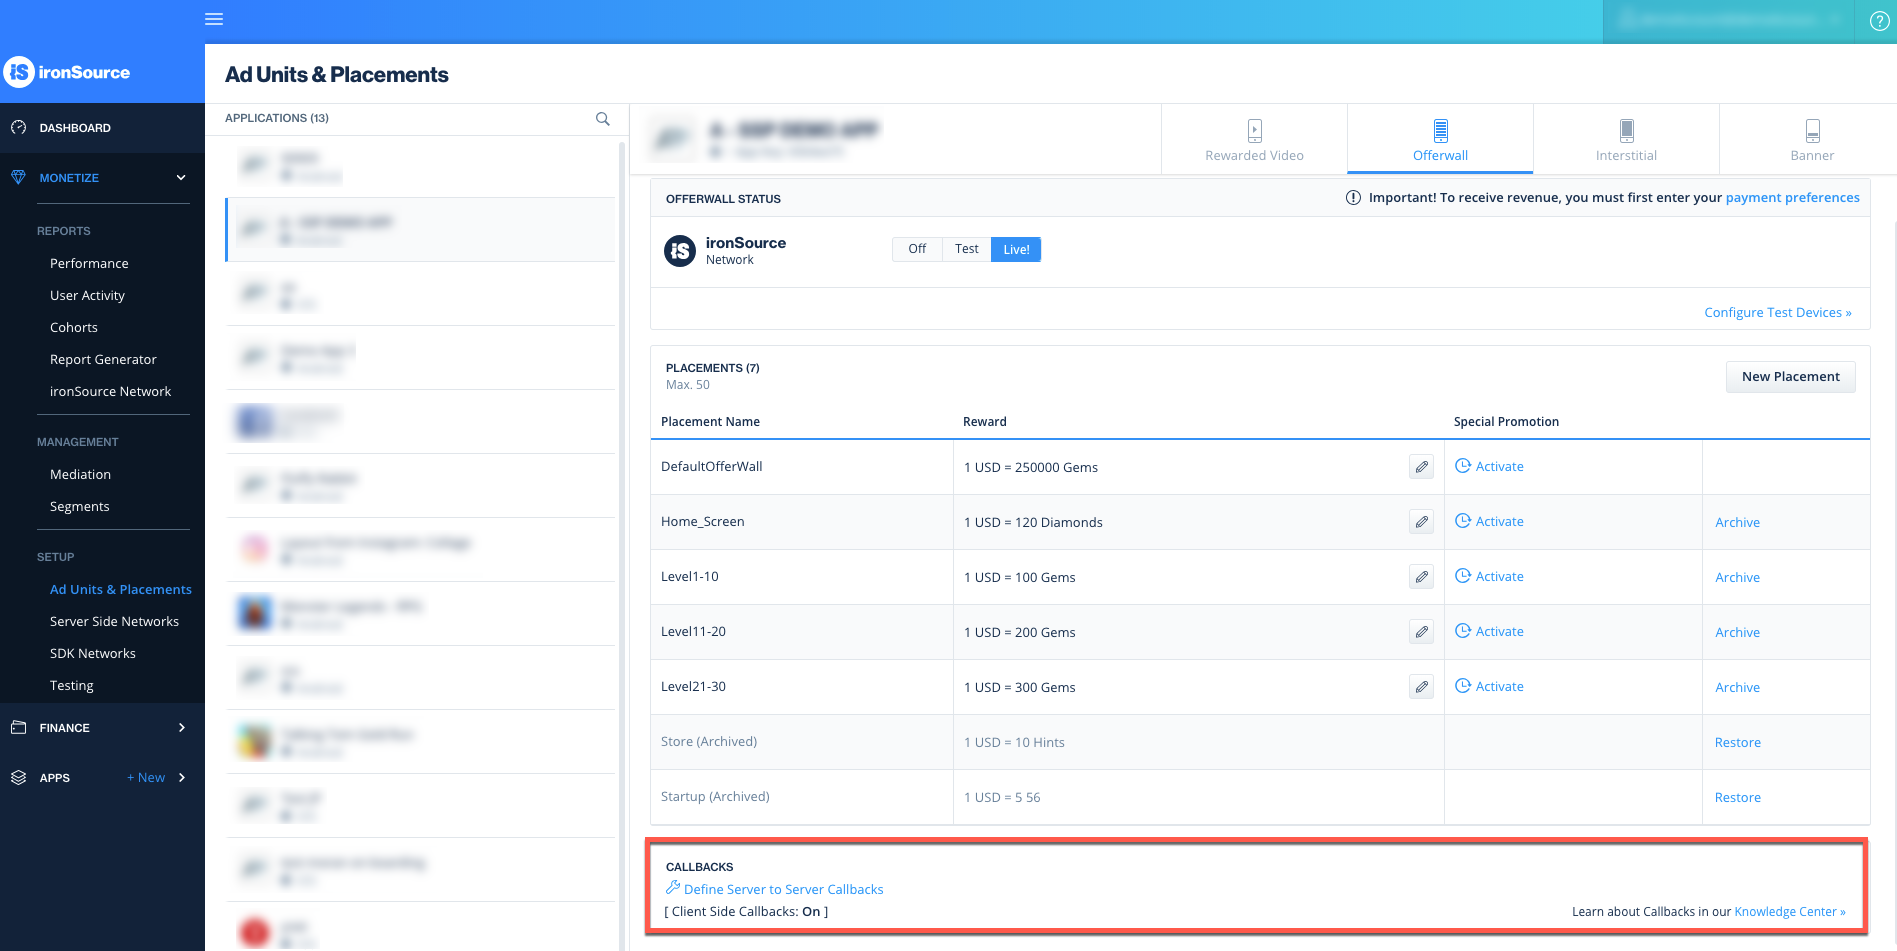This screenshot has height=951, width=1897.
Task: Click the search field in the top bar
Action: 1729,20
